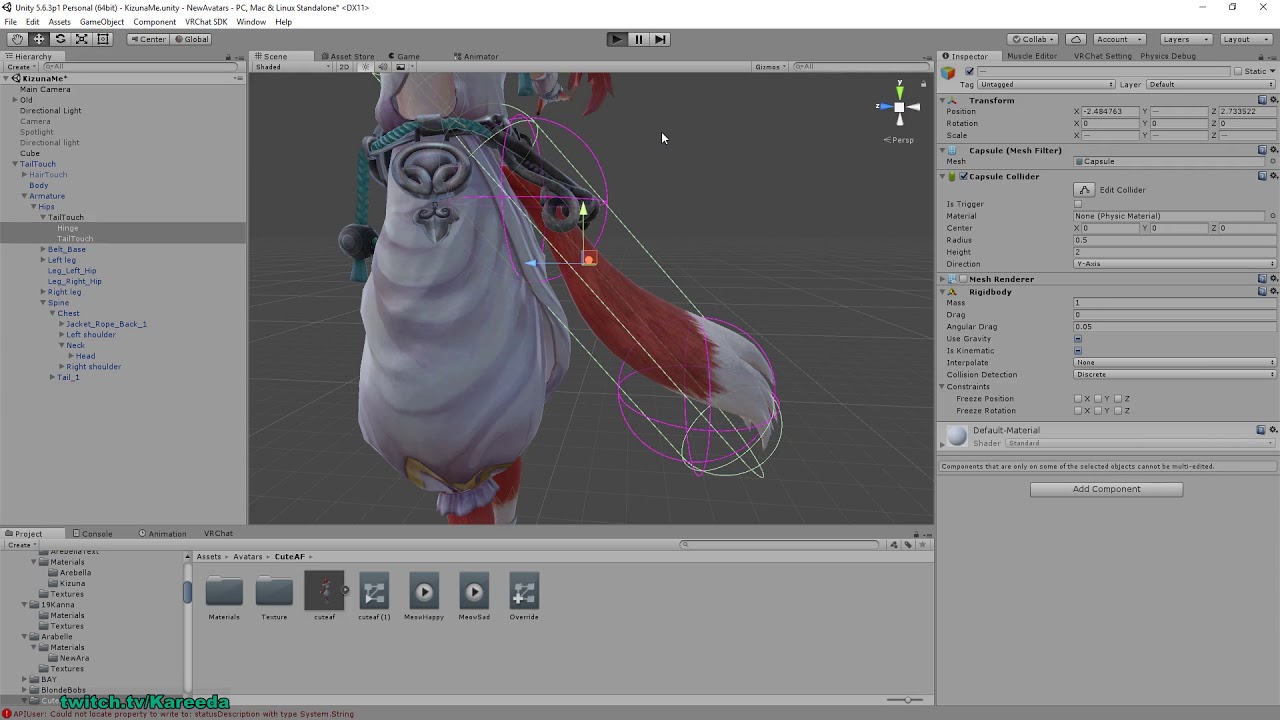Switch to the Console tab
This screenshot has height=720, width=1280.
click(x=92, y=534)
